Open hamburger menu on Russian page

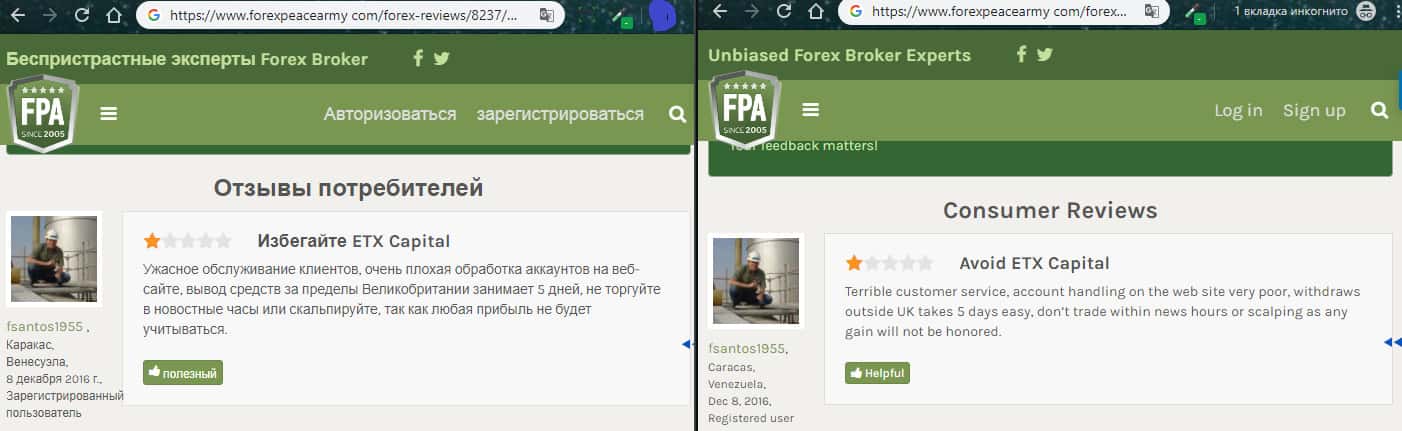pos(109,114)
